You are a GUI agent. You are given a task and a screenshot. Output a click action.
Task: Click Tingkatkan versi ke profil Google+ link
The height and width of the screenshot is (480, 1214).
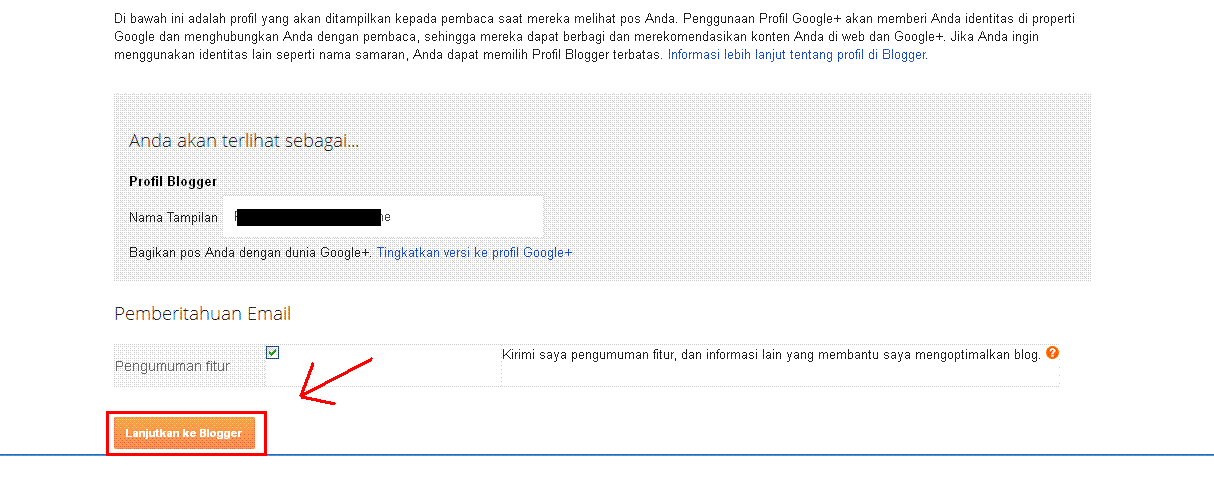point(474,253)
